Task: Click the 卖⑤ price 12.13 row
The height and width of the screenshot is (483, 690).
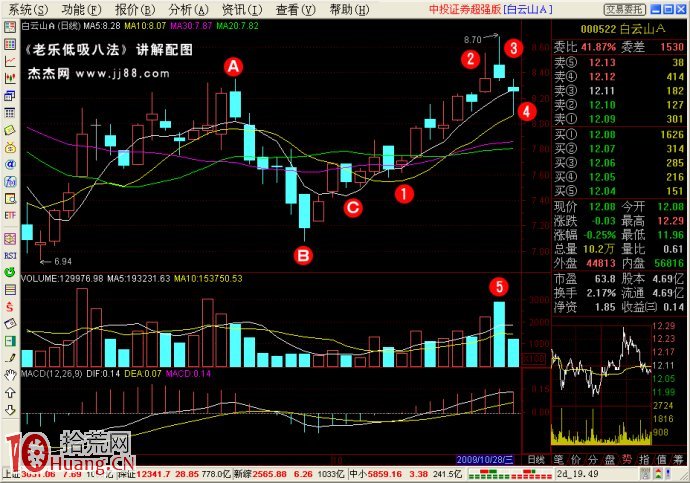Action: point(619,62)
